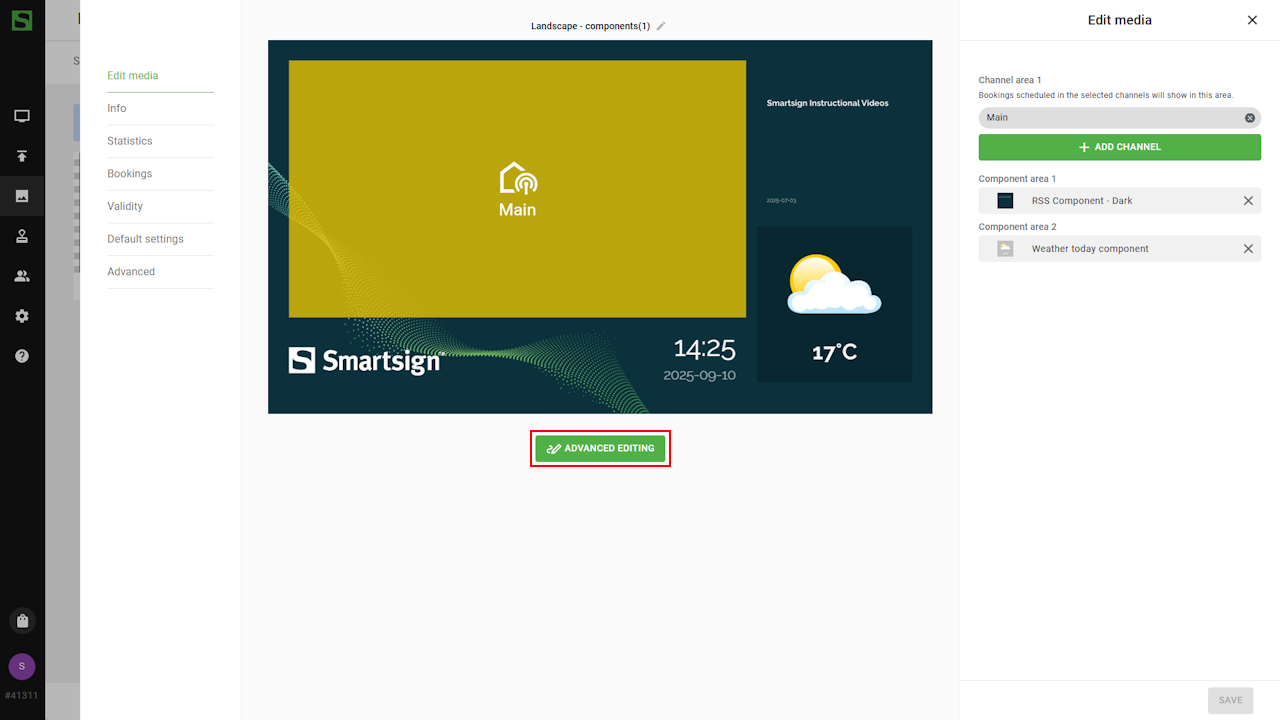The height and width of the screenshot is (720, 1280).
Task: Click the Publish upload arrow sidebar icon
Action: pos(22,156)
